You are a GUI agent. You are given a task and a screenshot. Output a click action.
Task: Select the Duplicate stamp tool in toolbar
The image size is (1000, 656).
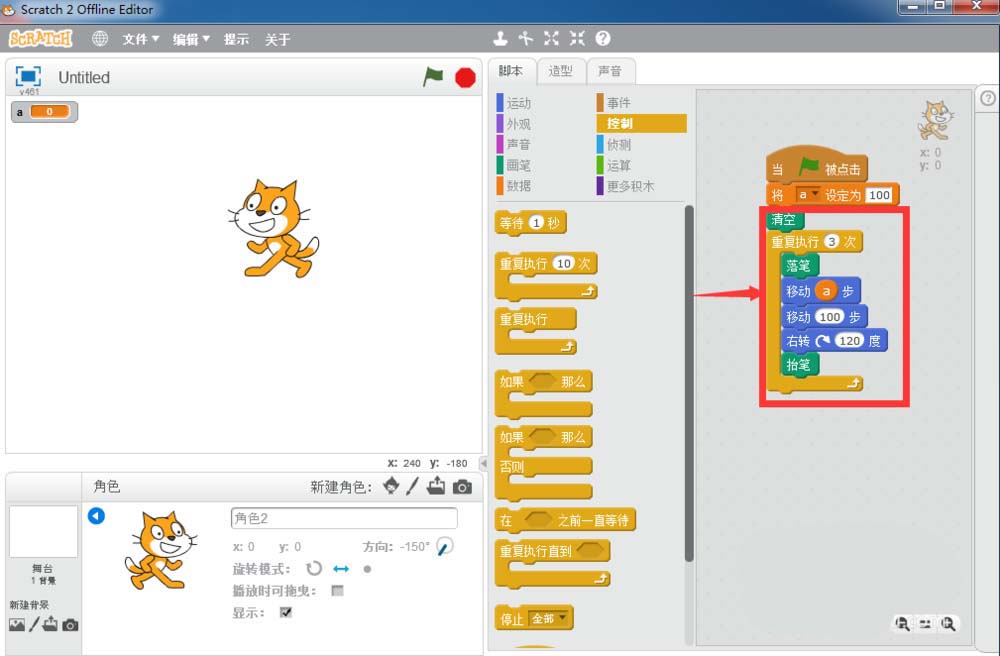[x=501, y=38]
